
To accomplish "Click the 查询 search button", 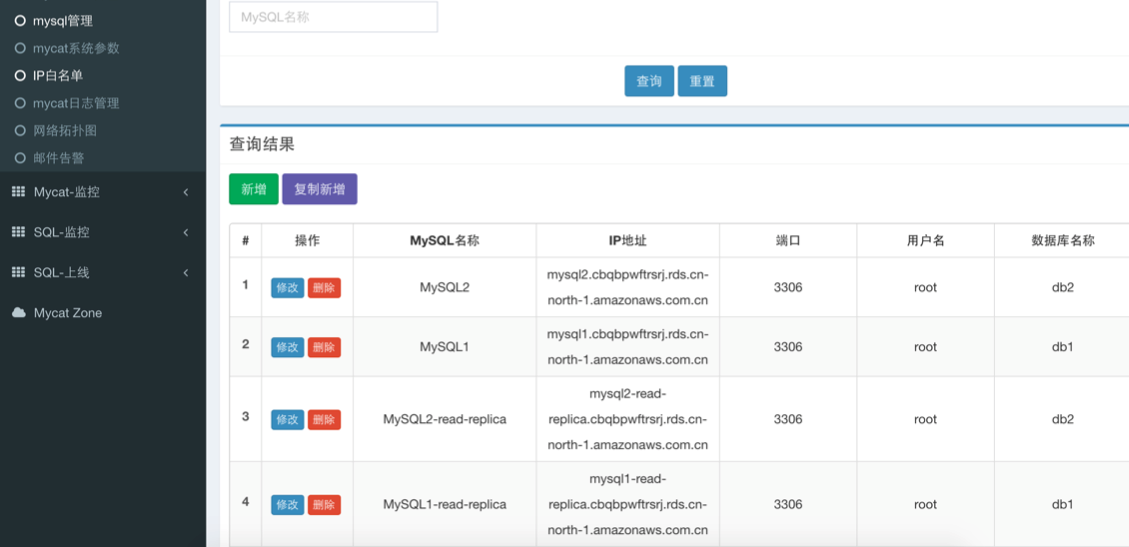I will [649, 81].
